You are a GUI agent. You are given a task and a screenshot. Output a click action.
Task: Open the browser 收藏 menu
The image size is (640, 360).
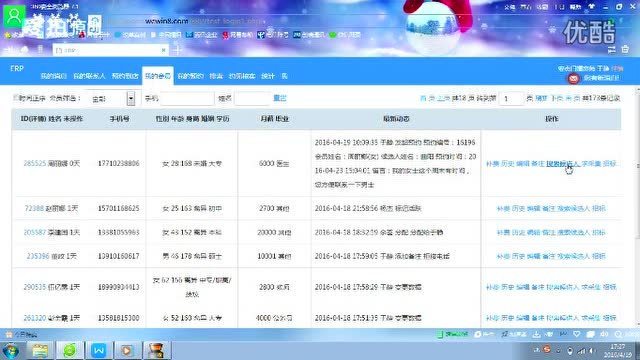(x=542, y=7)
